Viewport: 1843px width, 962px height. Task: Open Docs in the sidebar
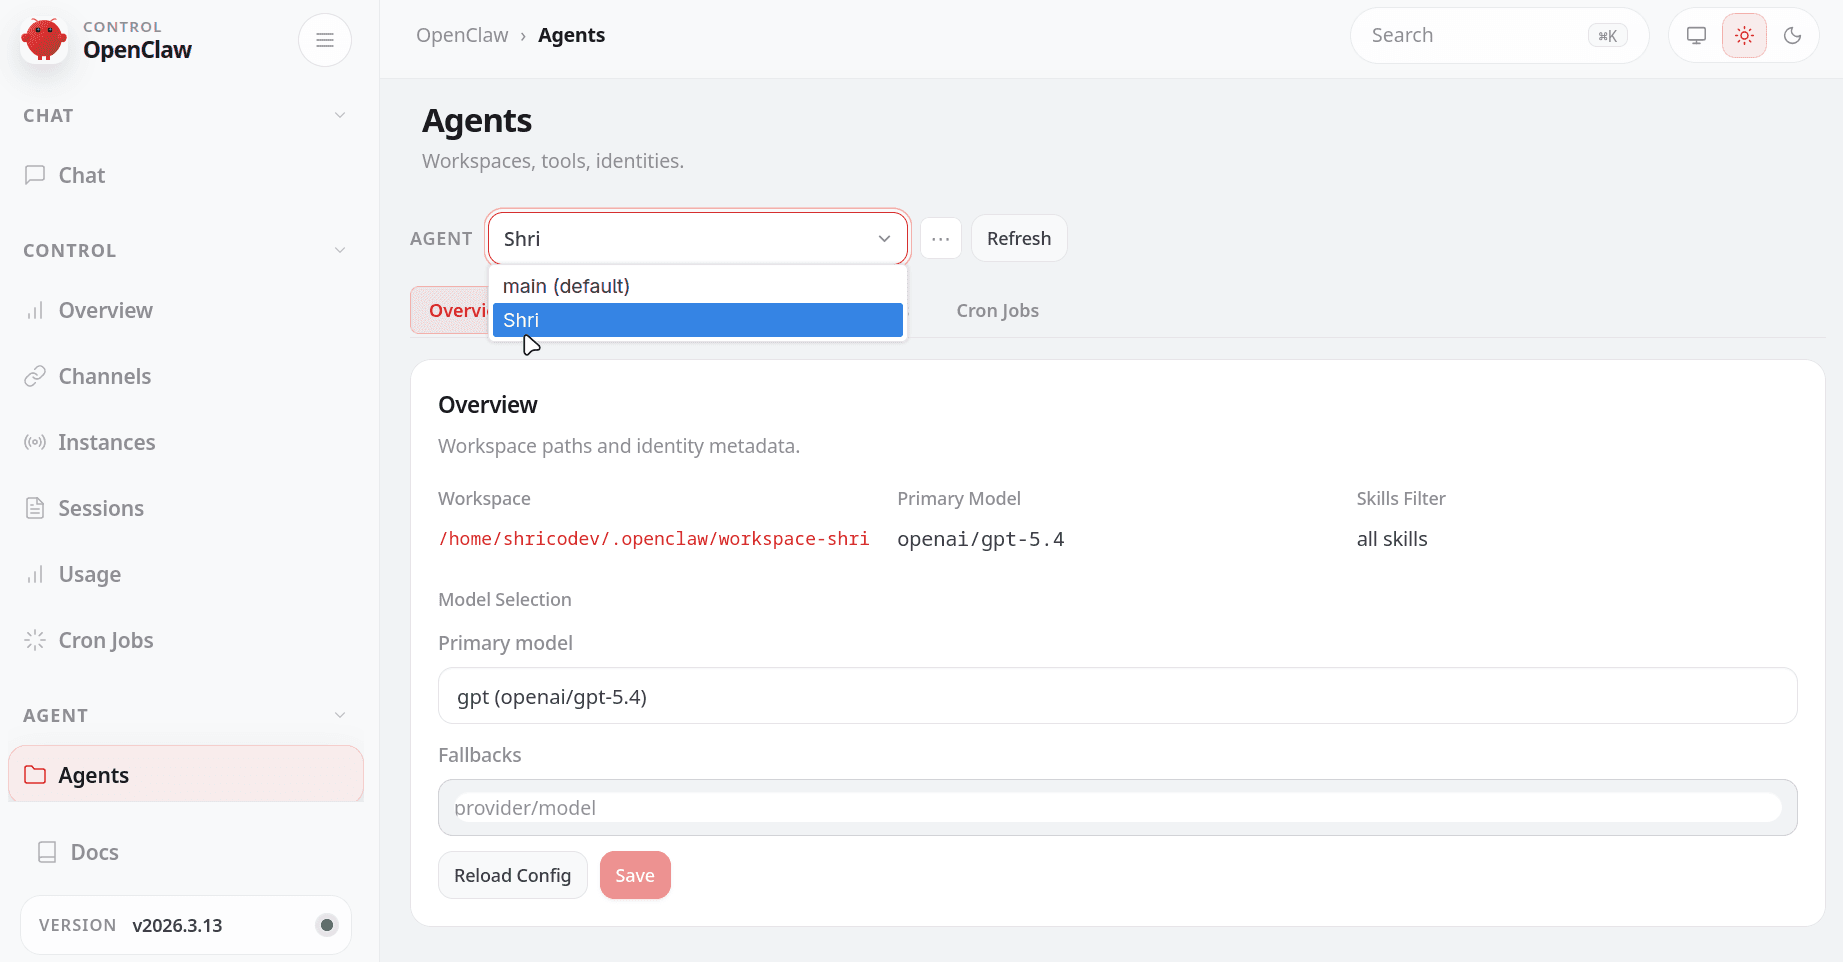tap(186, 852)
